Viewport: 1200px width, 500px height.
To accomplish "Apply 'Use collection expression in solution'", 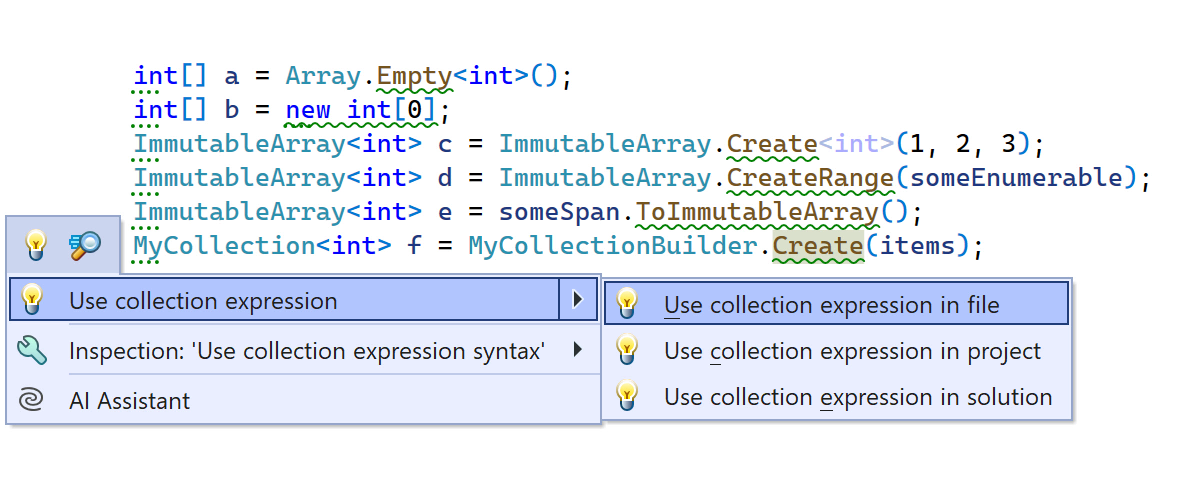I will (x=857, y=397).
